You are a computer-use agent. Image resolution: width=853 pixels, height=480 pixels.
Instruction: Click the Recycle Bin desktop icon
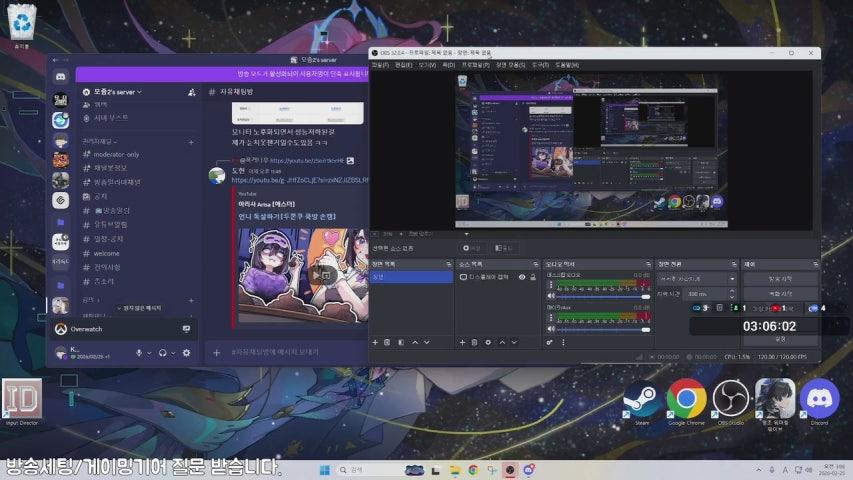(21, 25)
